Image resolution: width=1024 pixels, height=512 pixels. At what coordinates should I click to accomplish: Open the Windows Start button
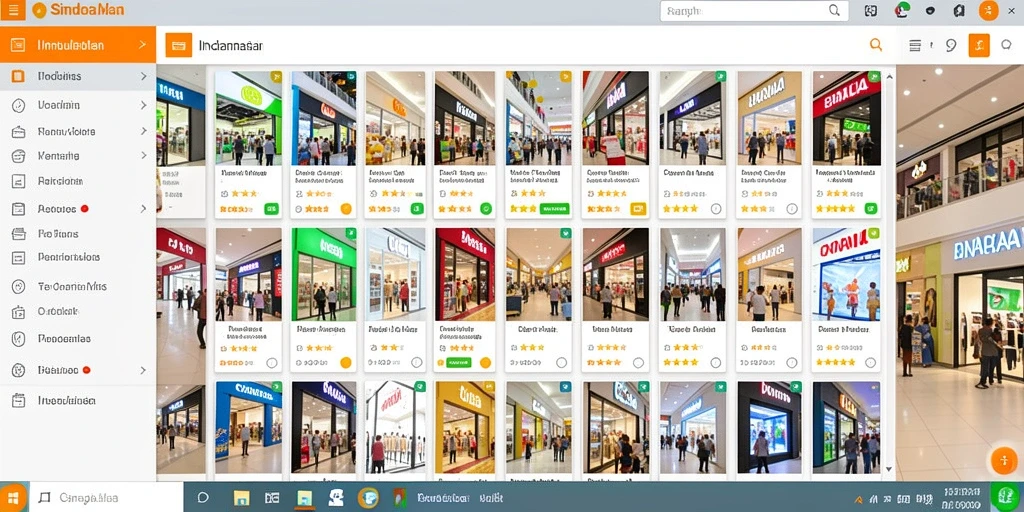(13, 498)
